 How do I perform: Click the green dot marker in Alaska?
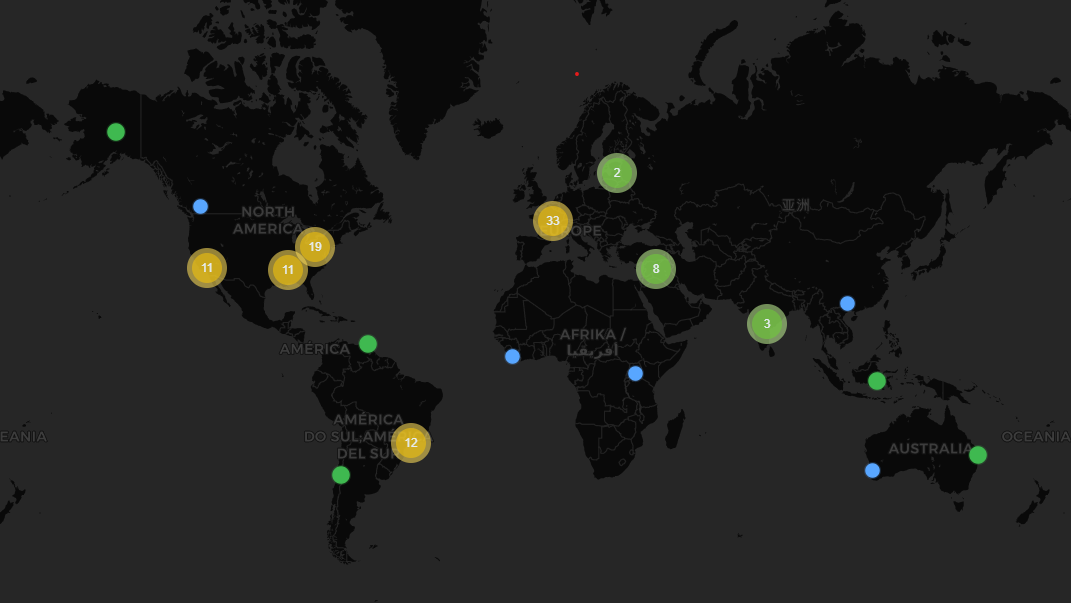click(115, 131)
